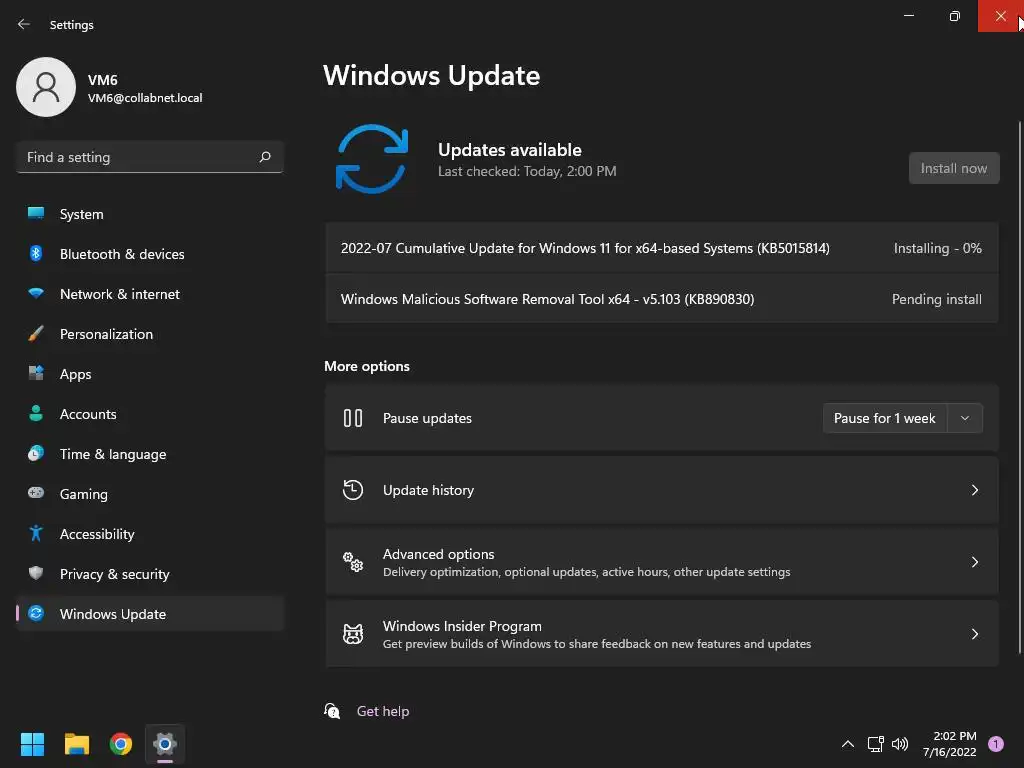The width and height of the screenshot is (1024, 768).
Task: Expand the Pause for 1 week dropdown arrow
Action: coord(965,418)
